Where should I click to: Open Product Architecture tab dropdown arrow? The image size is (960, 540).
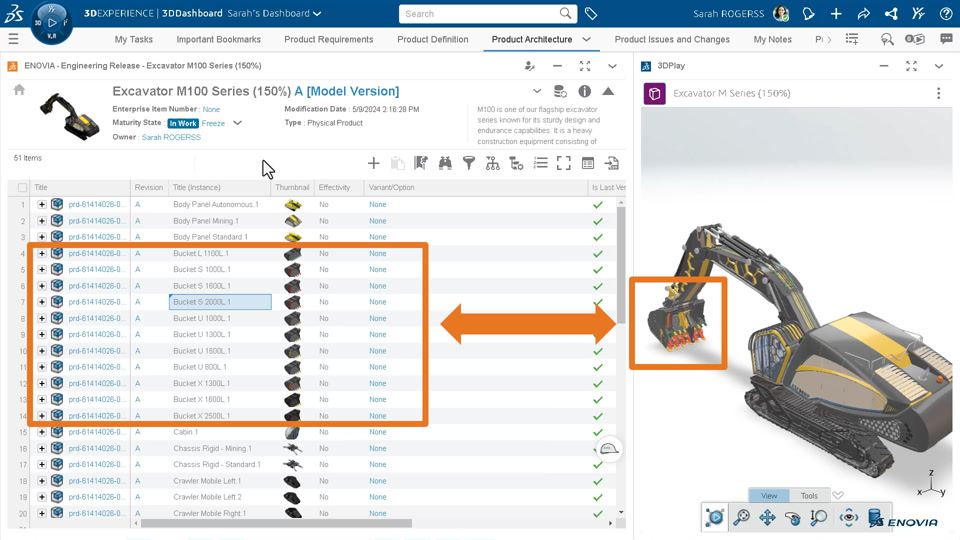click(586, 39)
